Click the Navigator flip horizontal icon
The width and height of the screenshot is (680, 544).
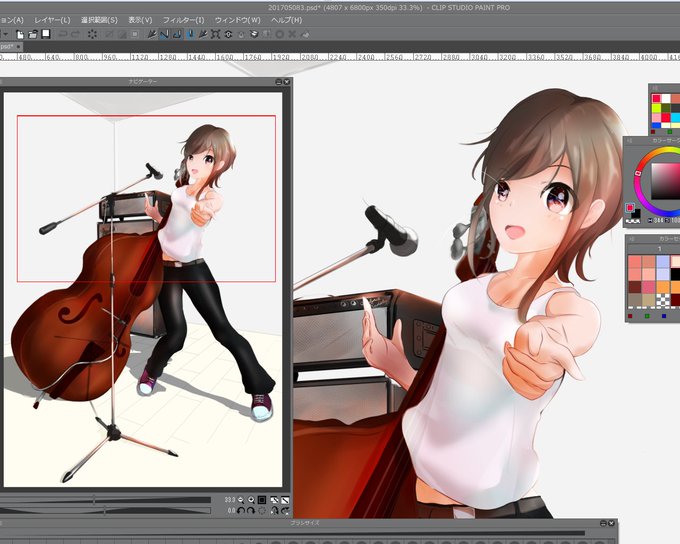tap(275, 511)
